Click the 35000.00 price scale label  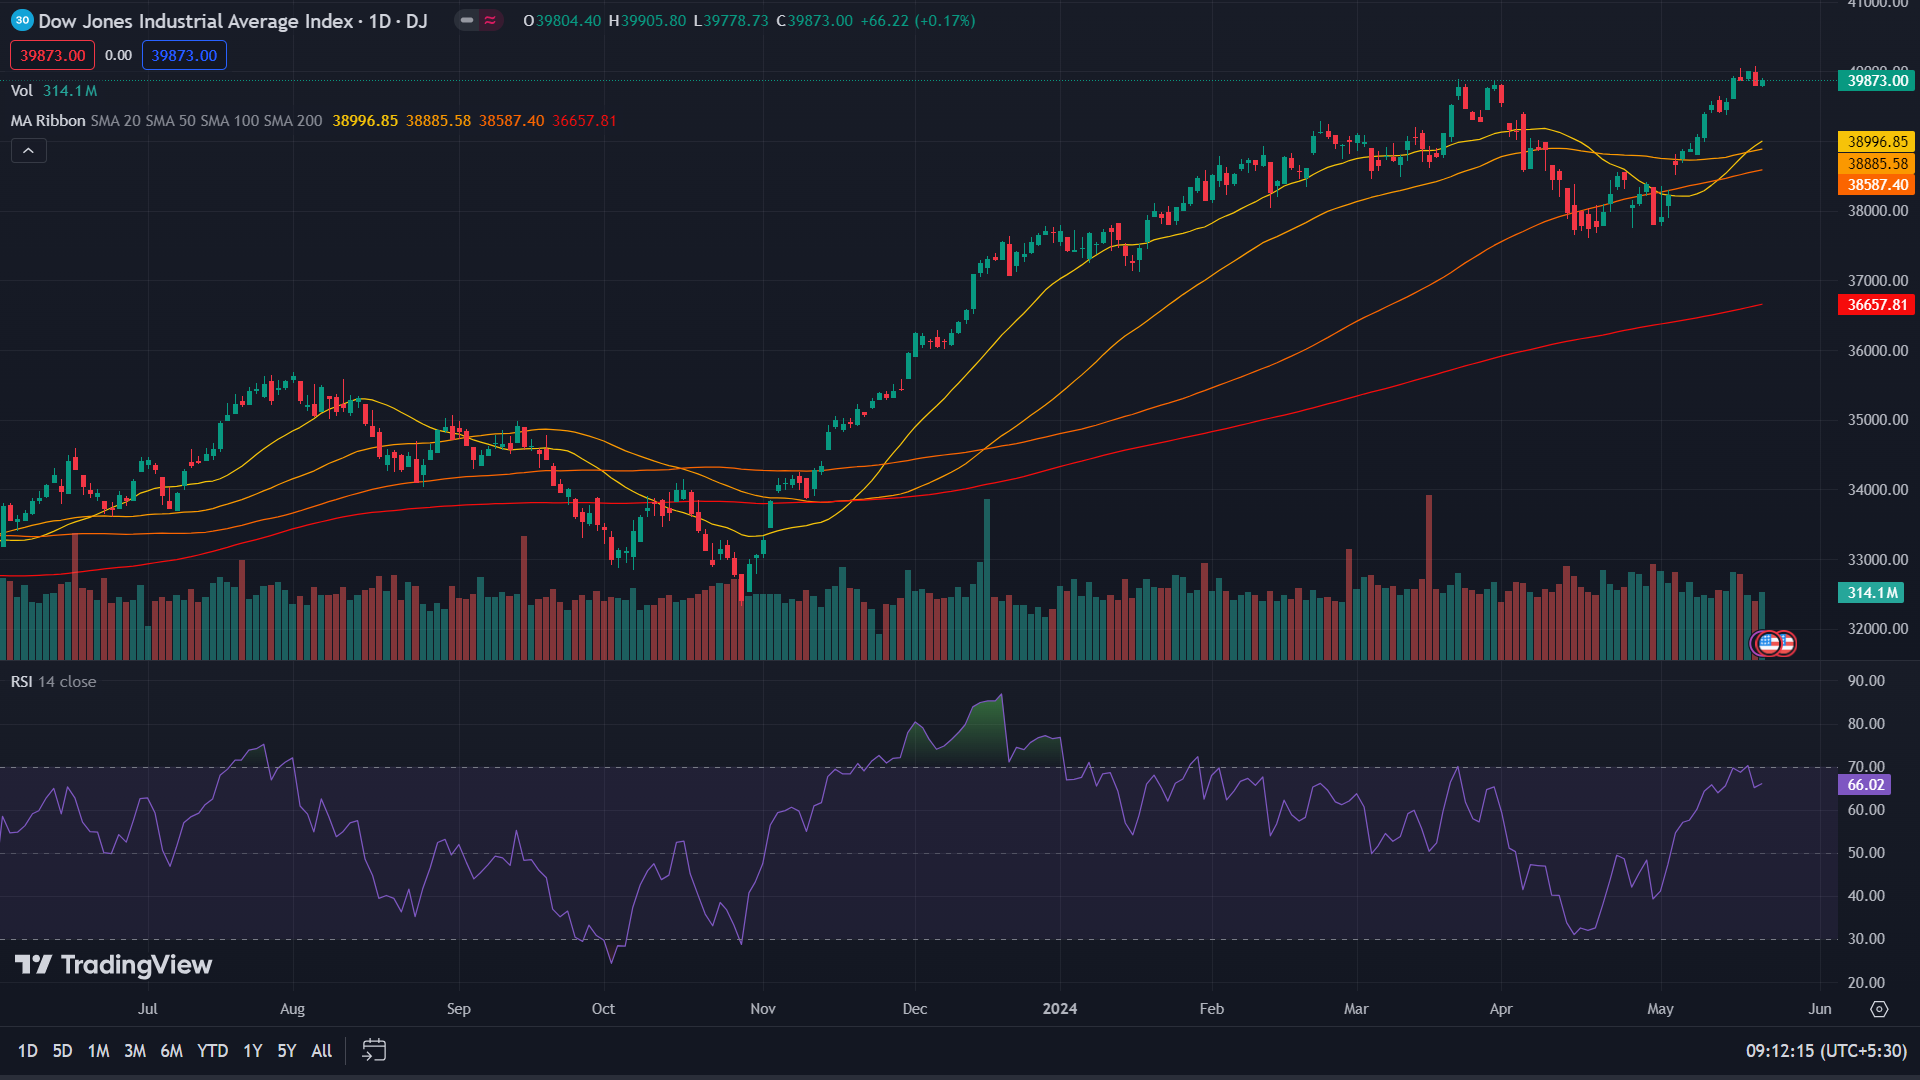coord(1877,420)
